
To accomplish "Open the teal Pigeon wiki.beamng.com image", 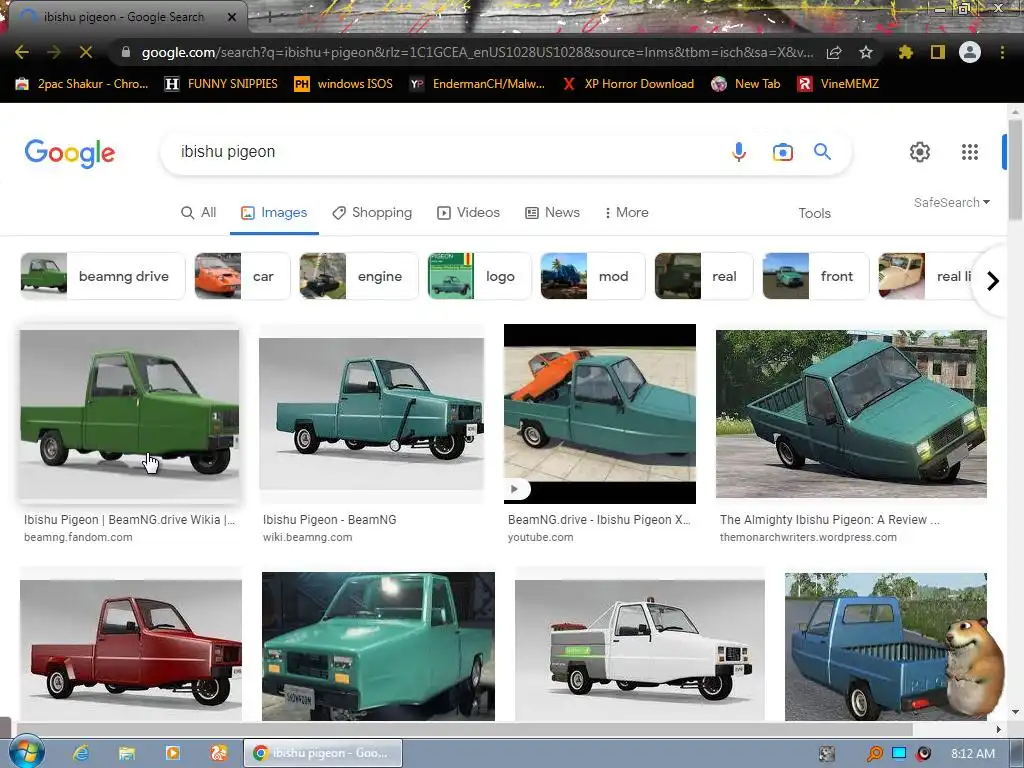I will click(372, 413).
